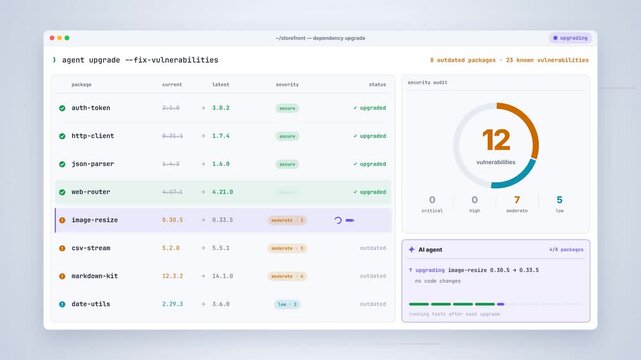The width and height of the screenshot is (641, 360).
Task: Click the arrow between date-utils versions
Action: click(203, 304)
